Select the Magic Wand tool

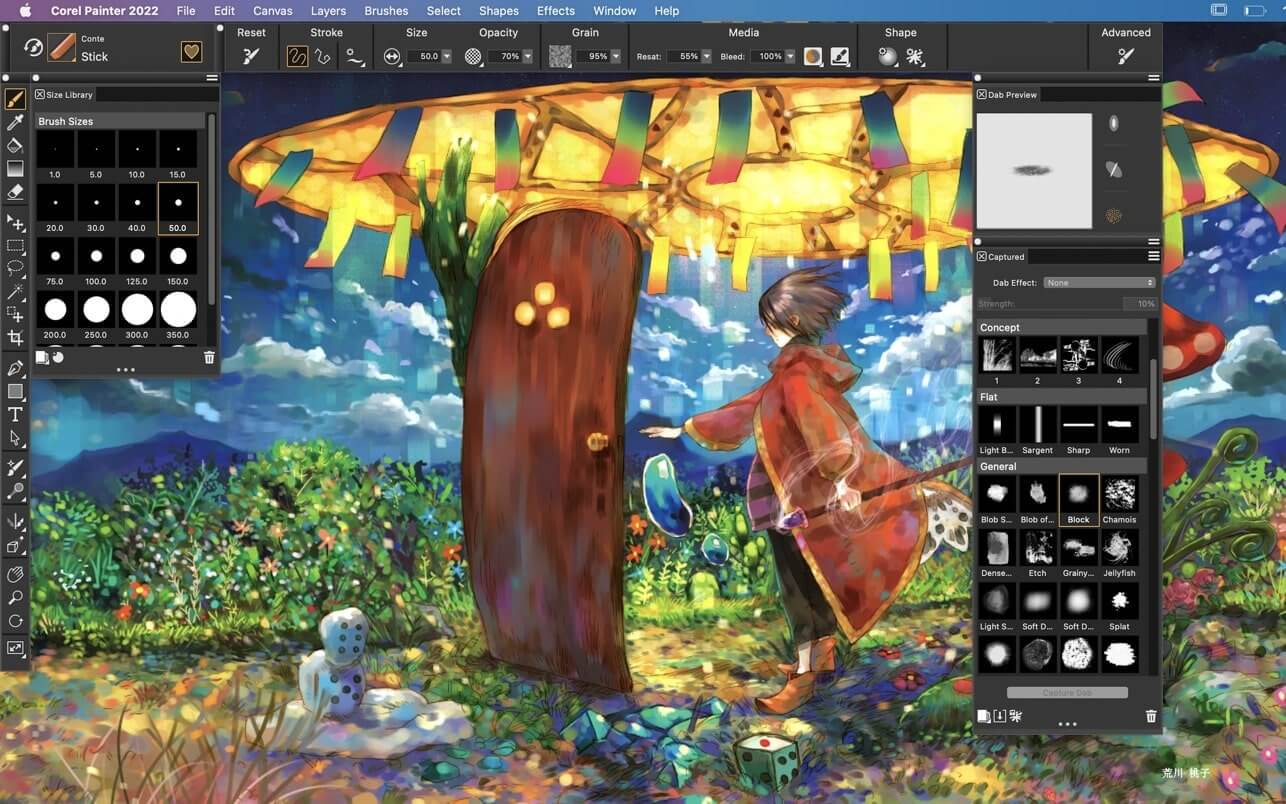(x=14, y=292)
